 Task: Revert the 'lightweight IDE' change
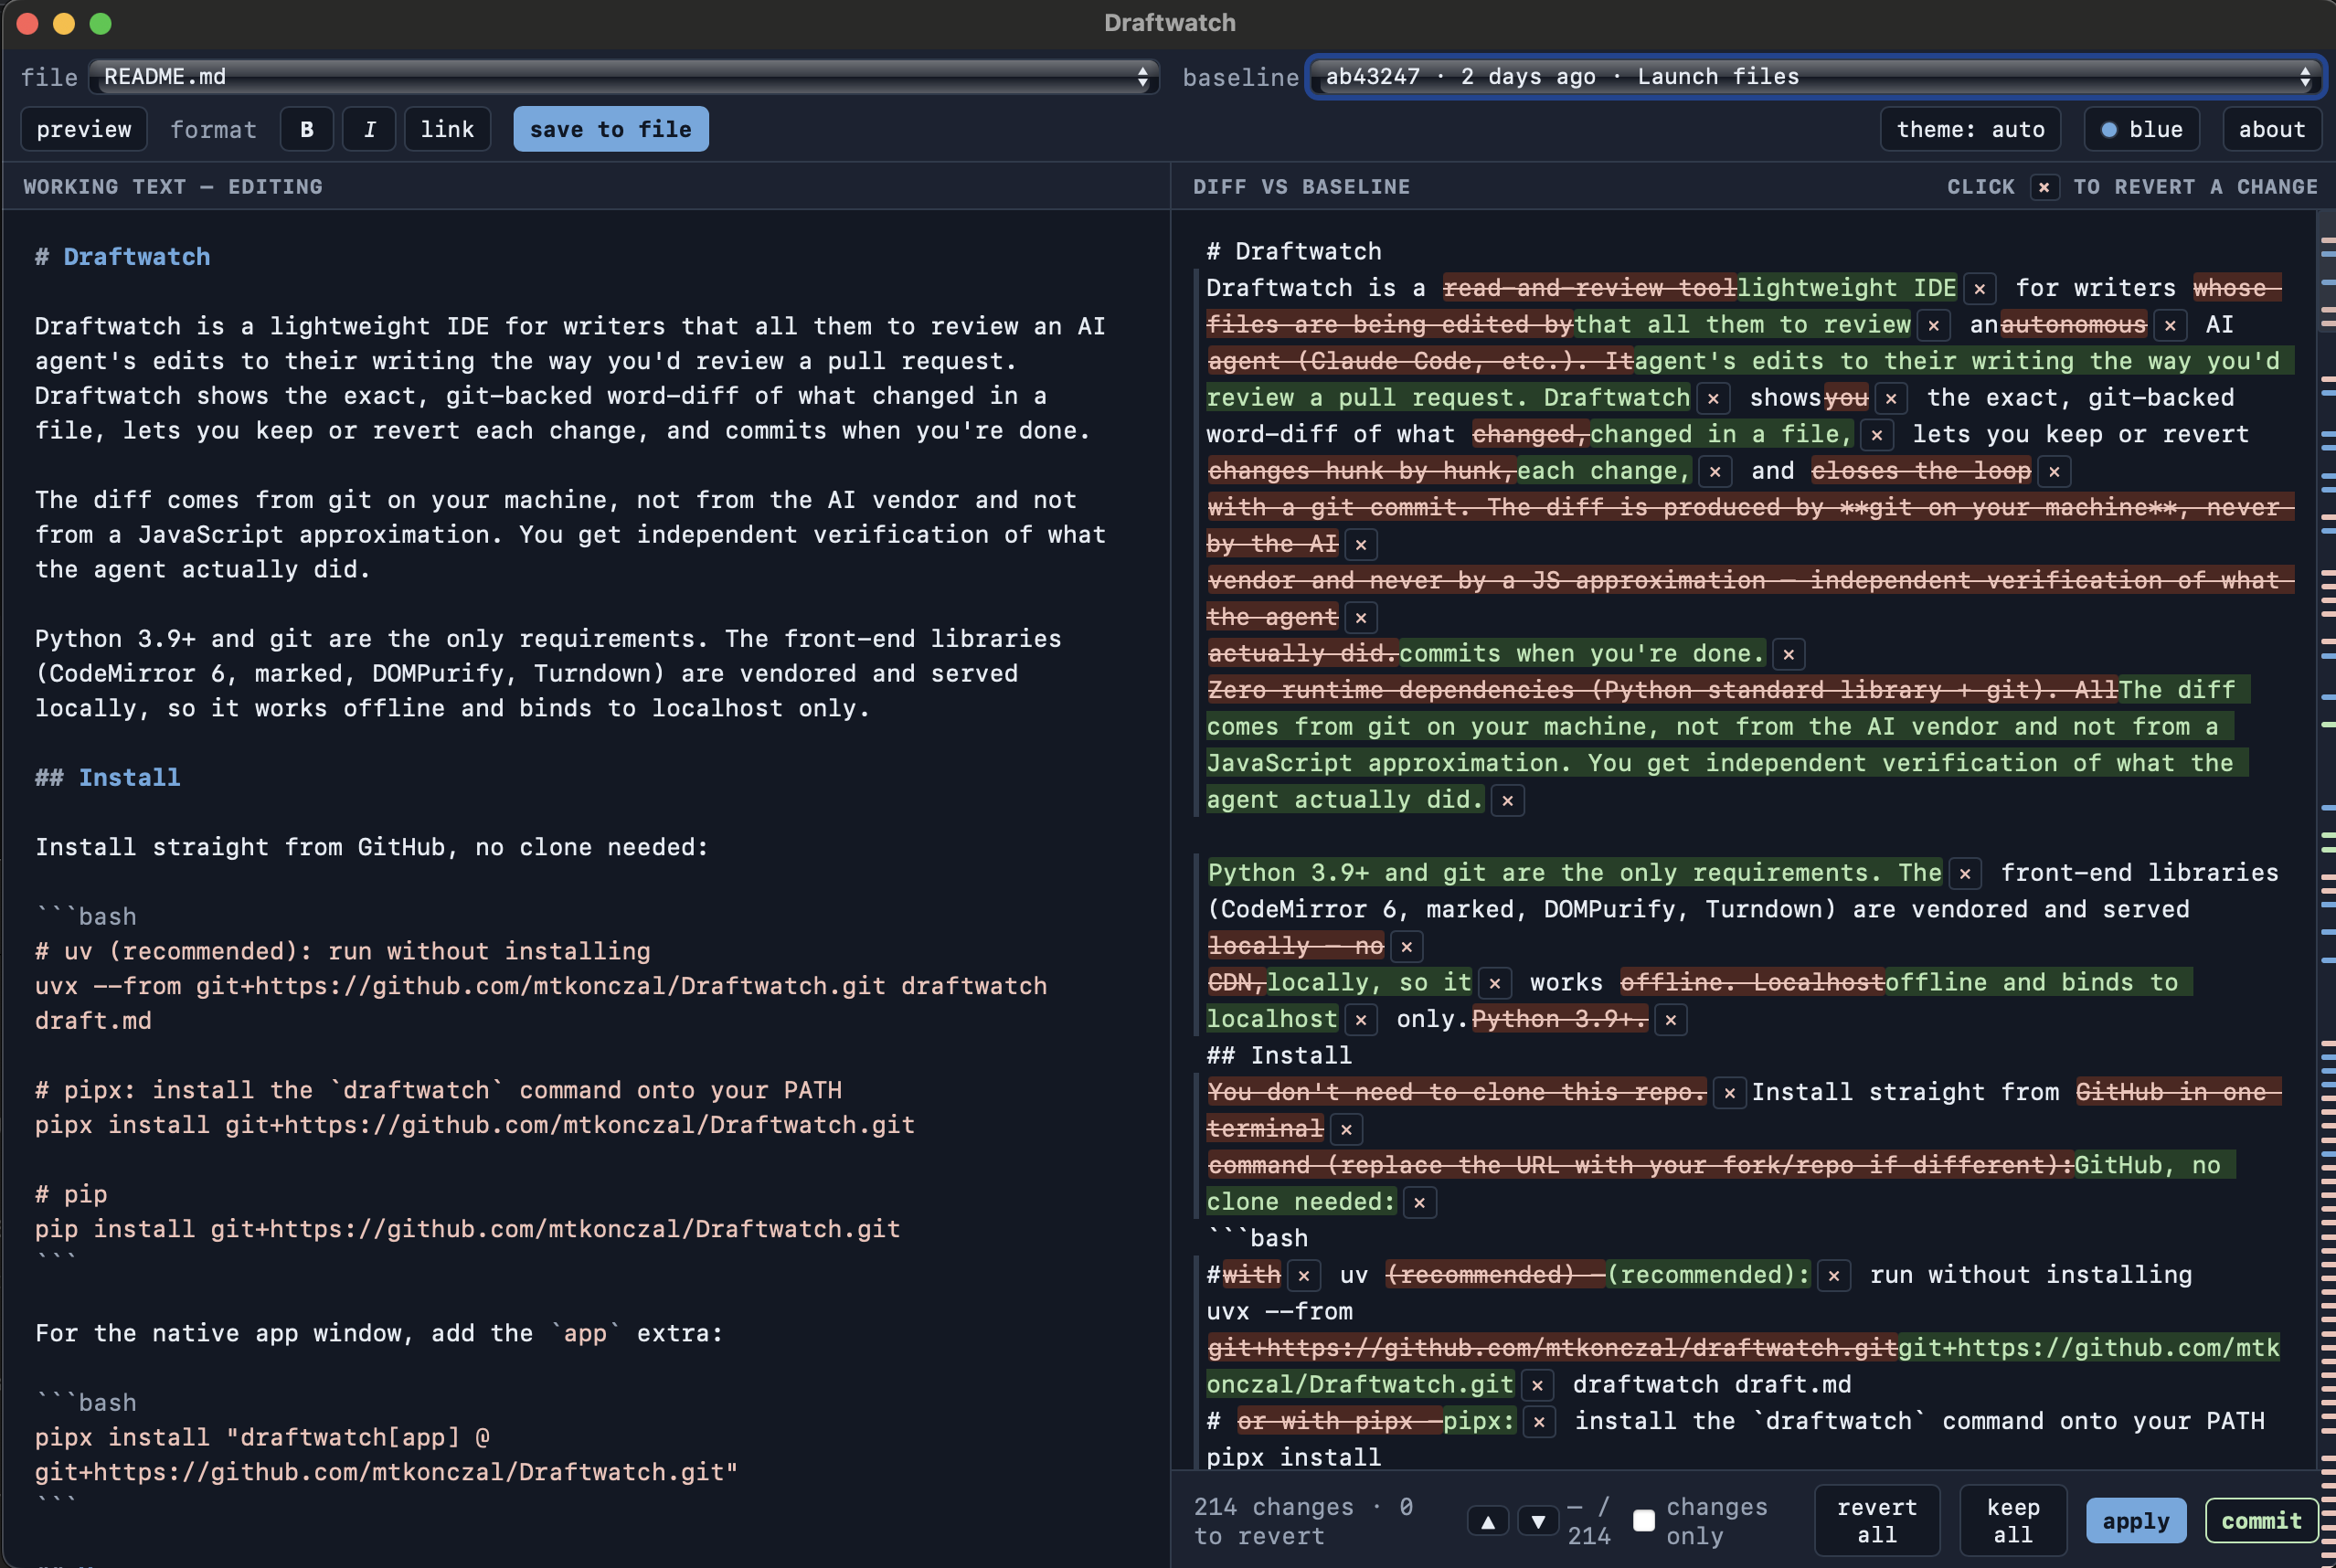(1979, 289)
